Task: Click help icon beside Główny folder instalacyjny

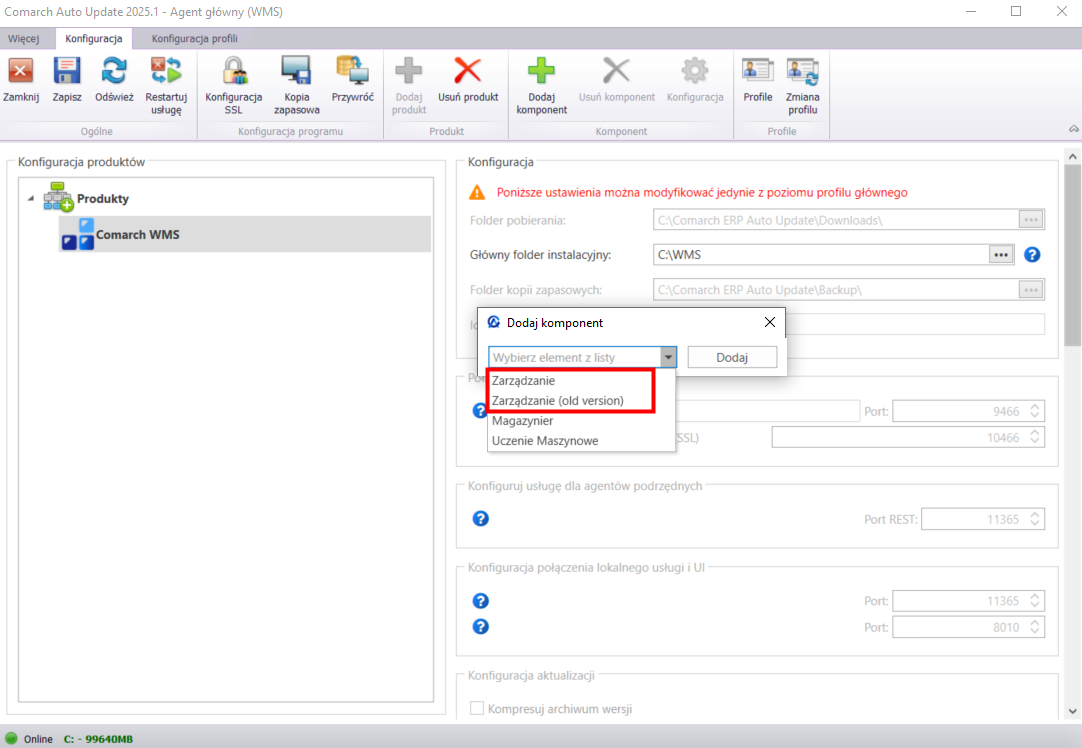Action: [x=1032, y=255]
